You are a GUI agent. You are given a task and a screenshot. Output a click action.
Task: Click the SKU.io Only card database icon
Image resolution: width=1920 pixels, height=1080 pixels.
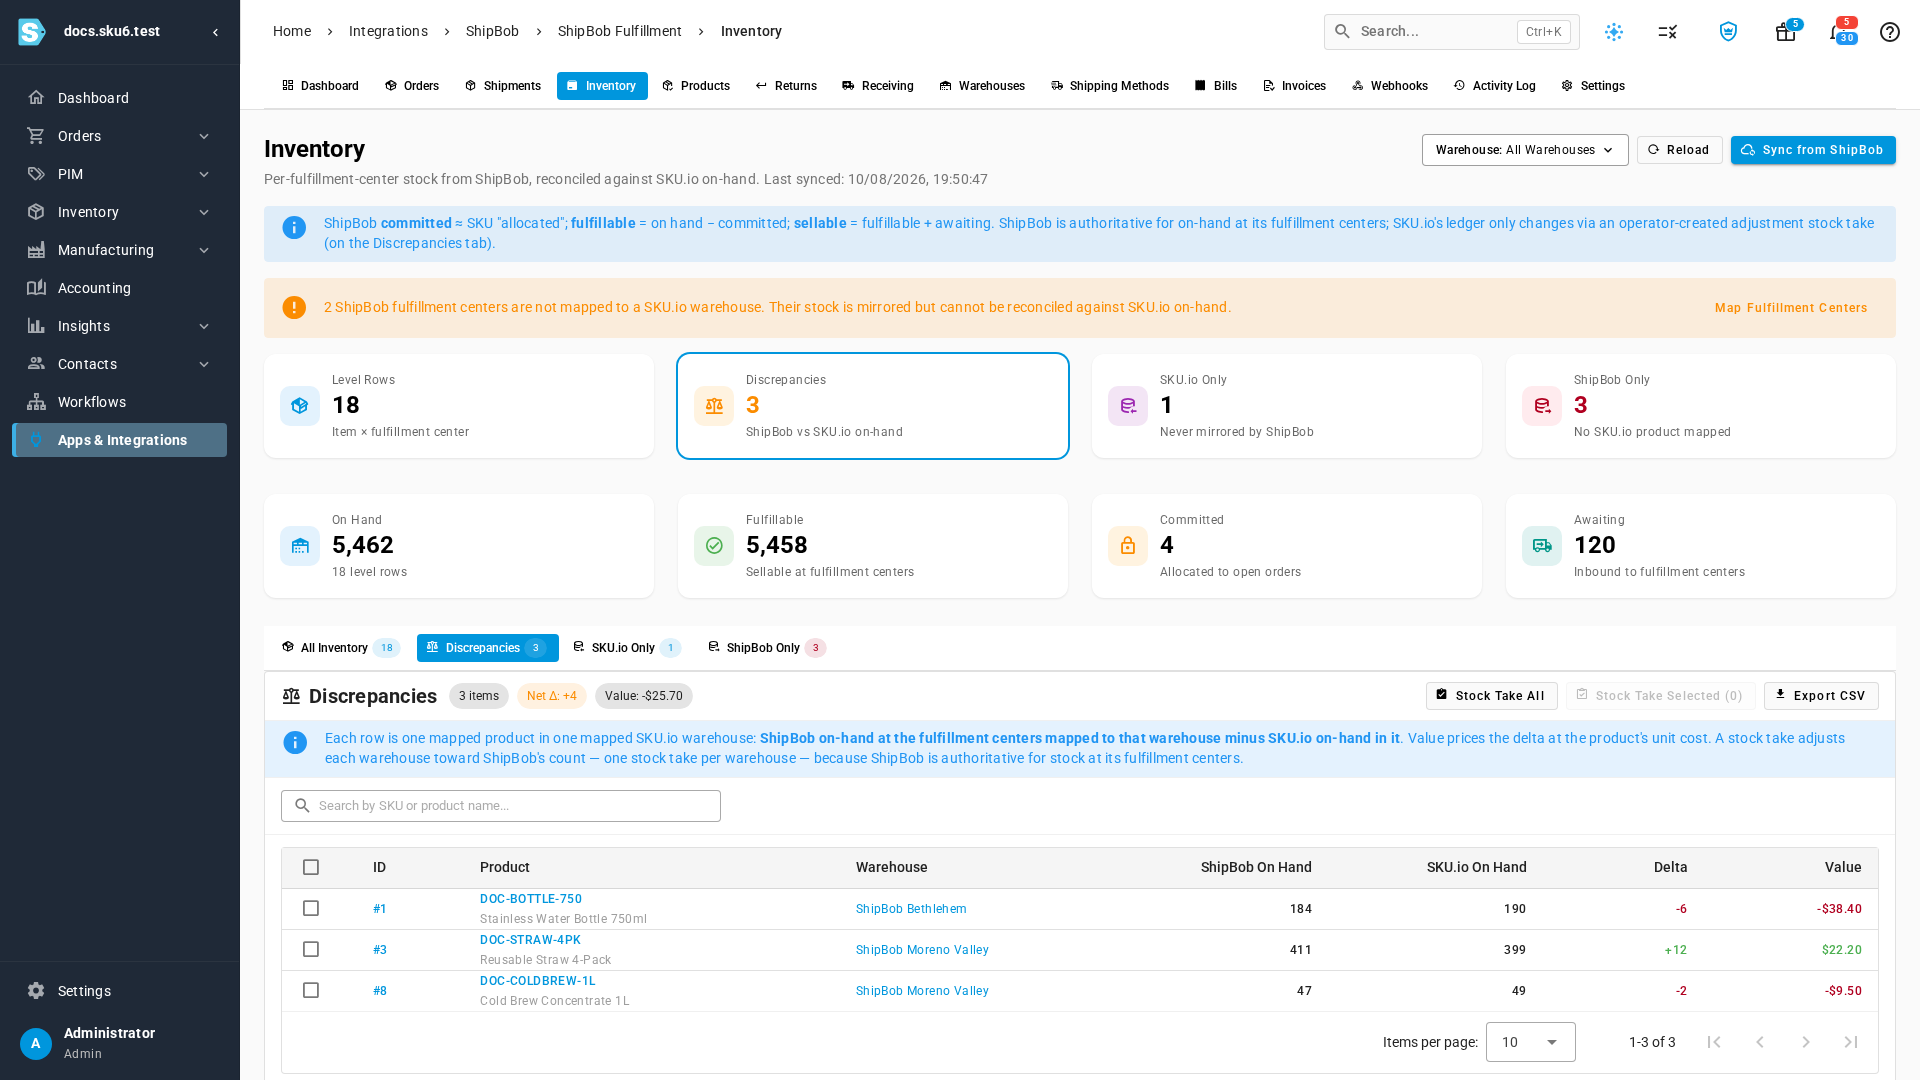(x=1128, y=406)
